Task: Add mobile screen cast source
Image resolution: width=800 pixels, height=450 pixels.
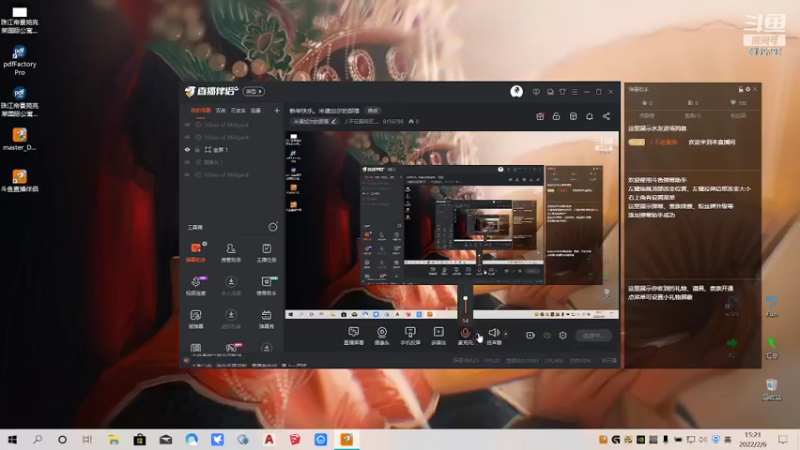Action: point(410,336)
